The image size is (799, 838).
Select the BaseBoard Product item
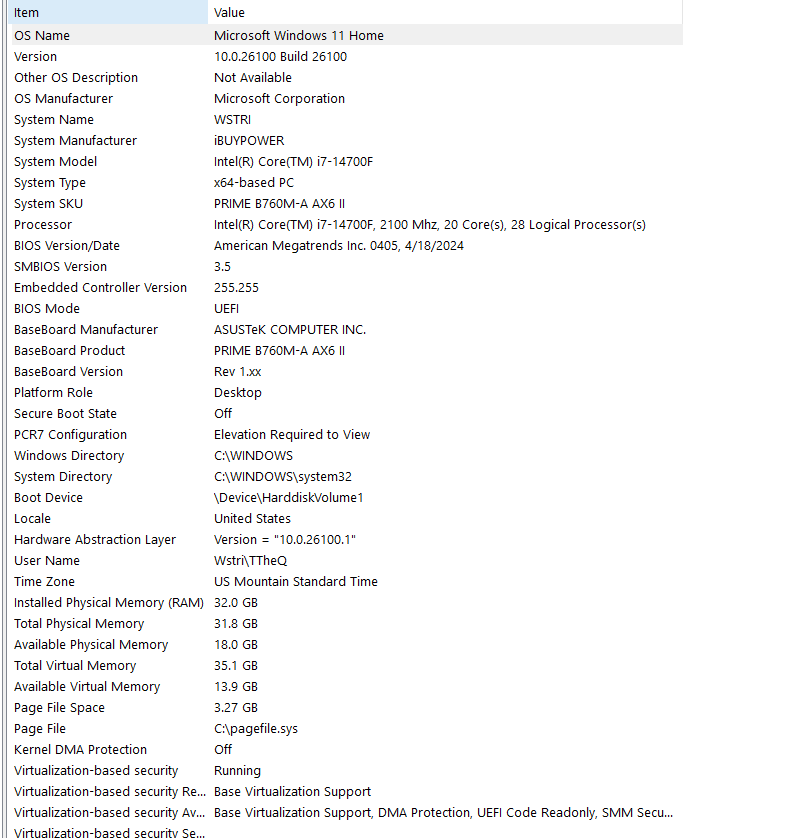point(69,351)
